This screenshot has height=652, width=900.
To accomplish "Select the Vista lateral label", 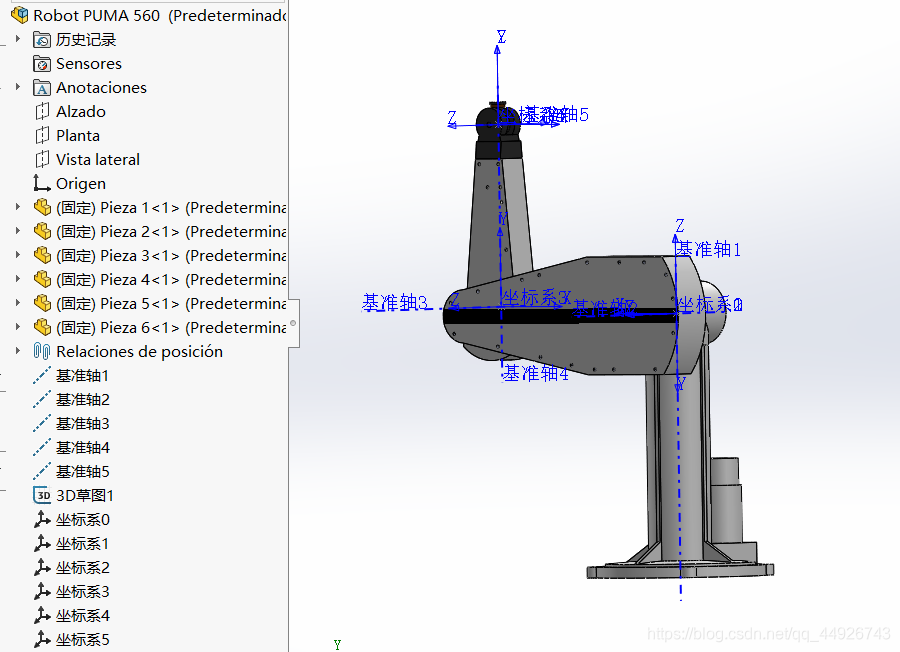I will click(x=98, y=160).
